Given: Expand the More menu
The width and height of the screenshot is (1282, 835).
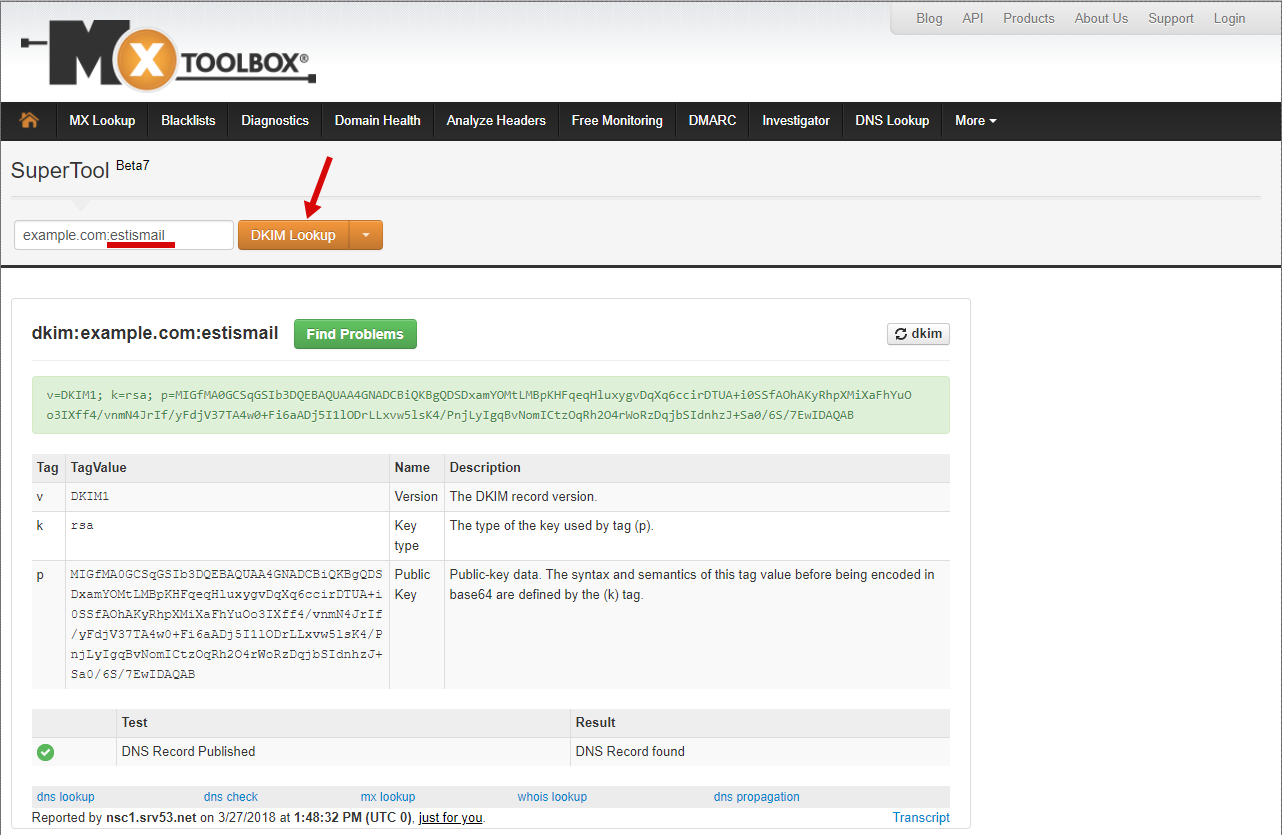Looking at the screenshot, I should pos(975,120).
